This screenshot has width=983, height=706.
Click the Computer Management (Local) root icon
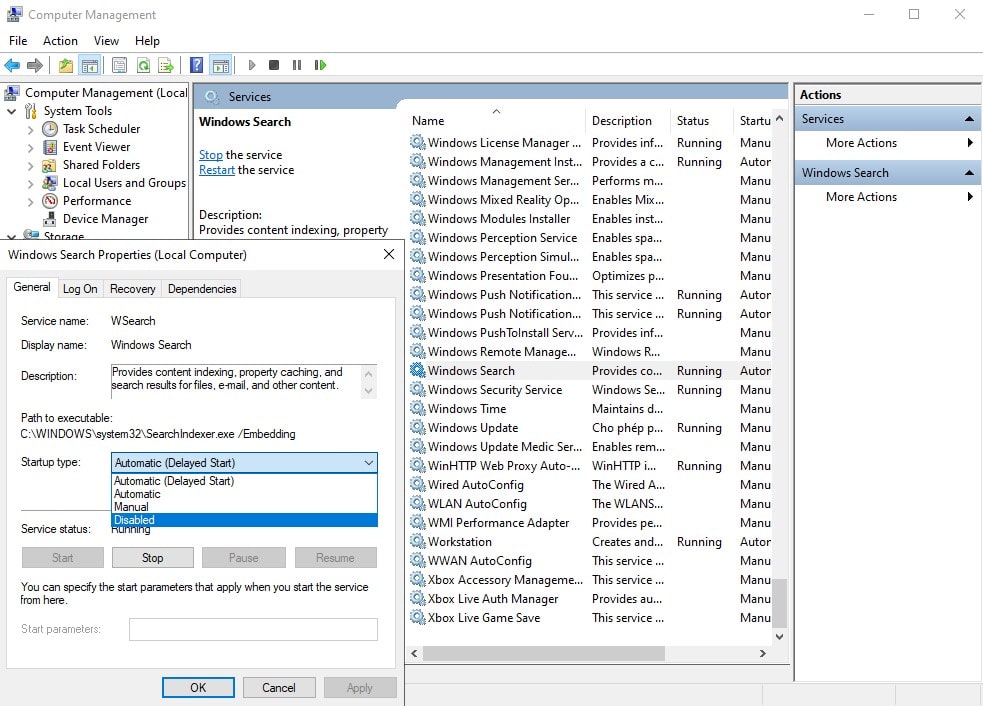pyautogui.click(x=12, y=93)
